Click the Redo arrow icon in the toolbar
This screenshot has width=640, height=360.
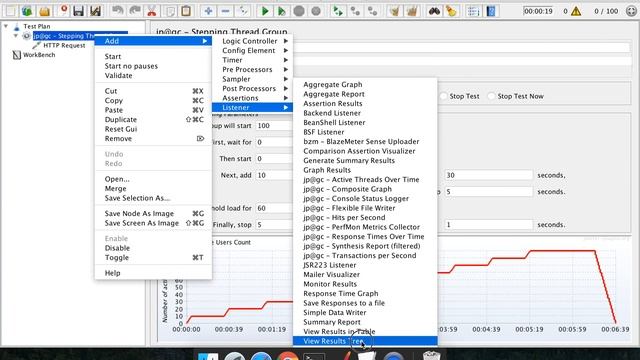click(x=135, y=11)
